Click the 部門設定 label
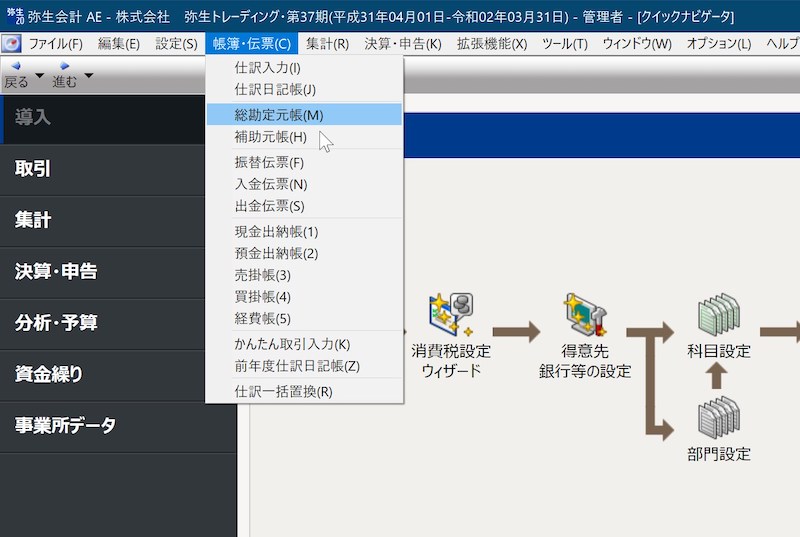The width and height of the screenshot is (800, 537). pos(719,454)
